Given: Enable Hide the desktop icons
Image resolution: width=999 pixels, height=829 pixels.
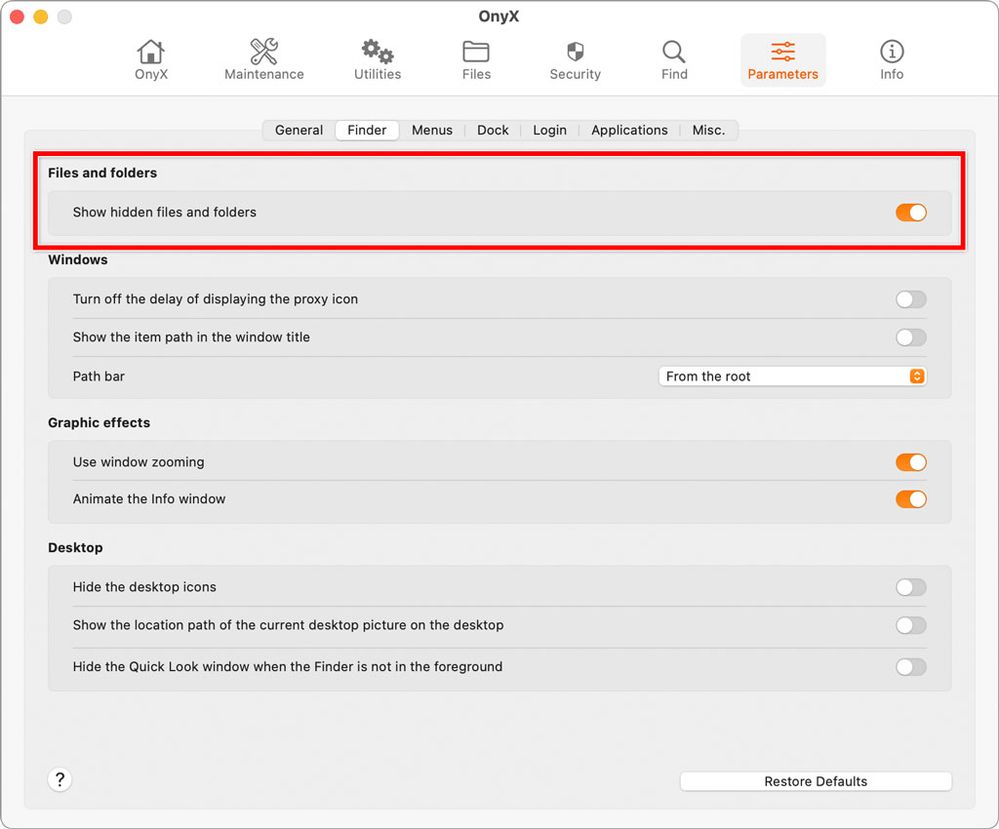Looking at the screenshot, I should coord(911,587).
